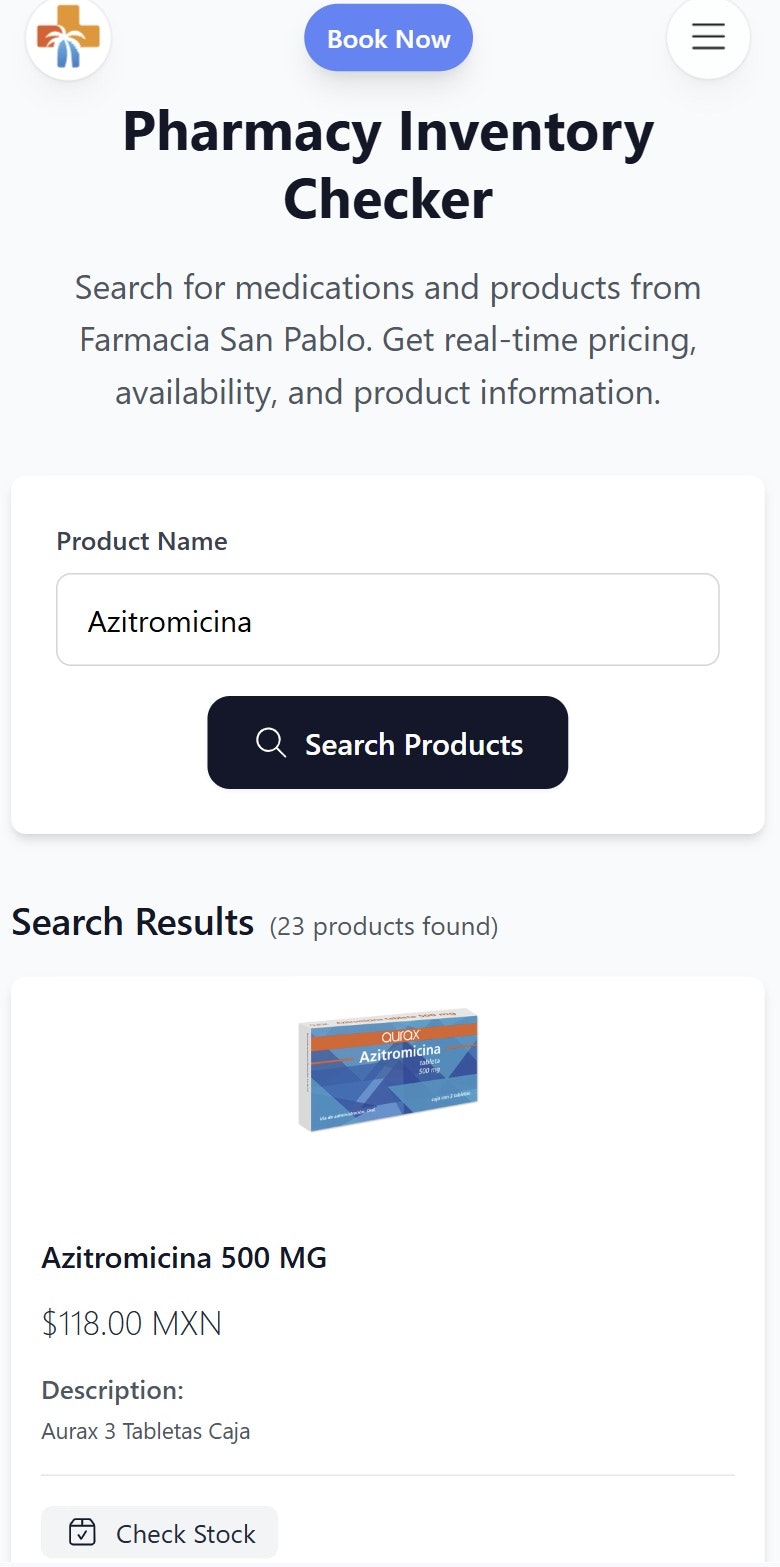Select the Book Now button

(x=388, y=37)
